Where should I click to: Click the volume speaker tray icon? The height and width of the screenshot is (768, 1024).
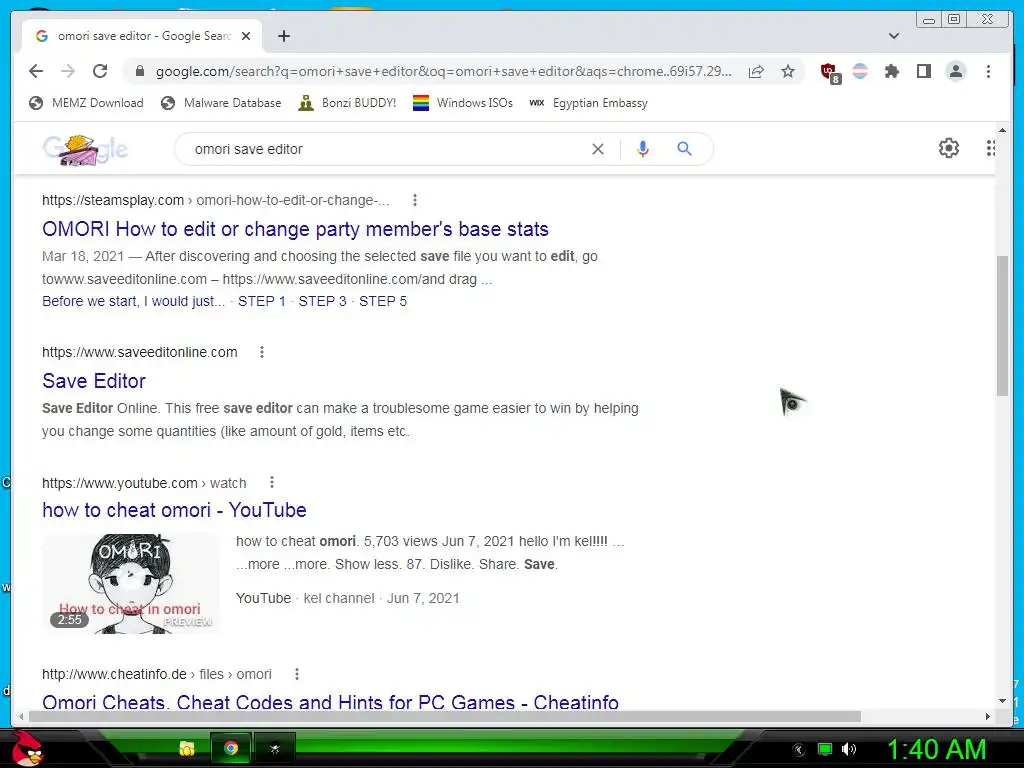pos(849,749)
